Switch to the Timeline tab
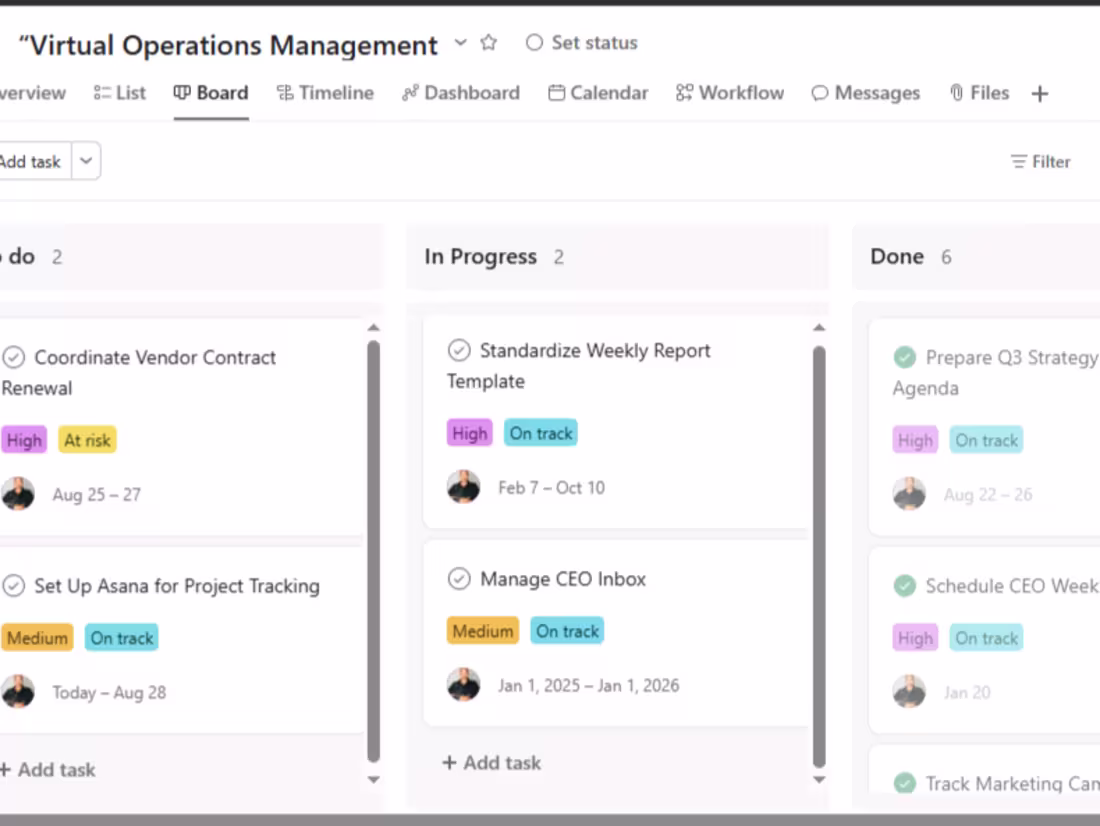The height and width of the screenshot is (826, 1100). click(x=324, y=92)
